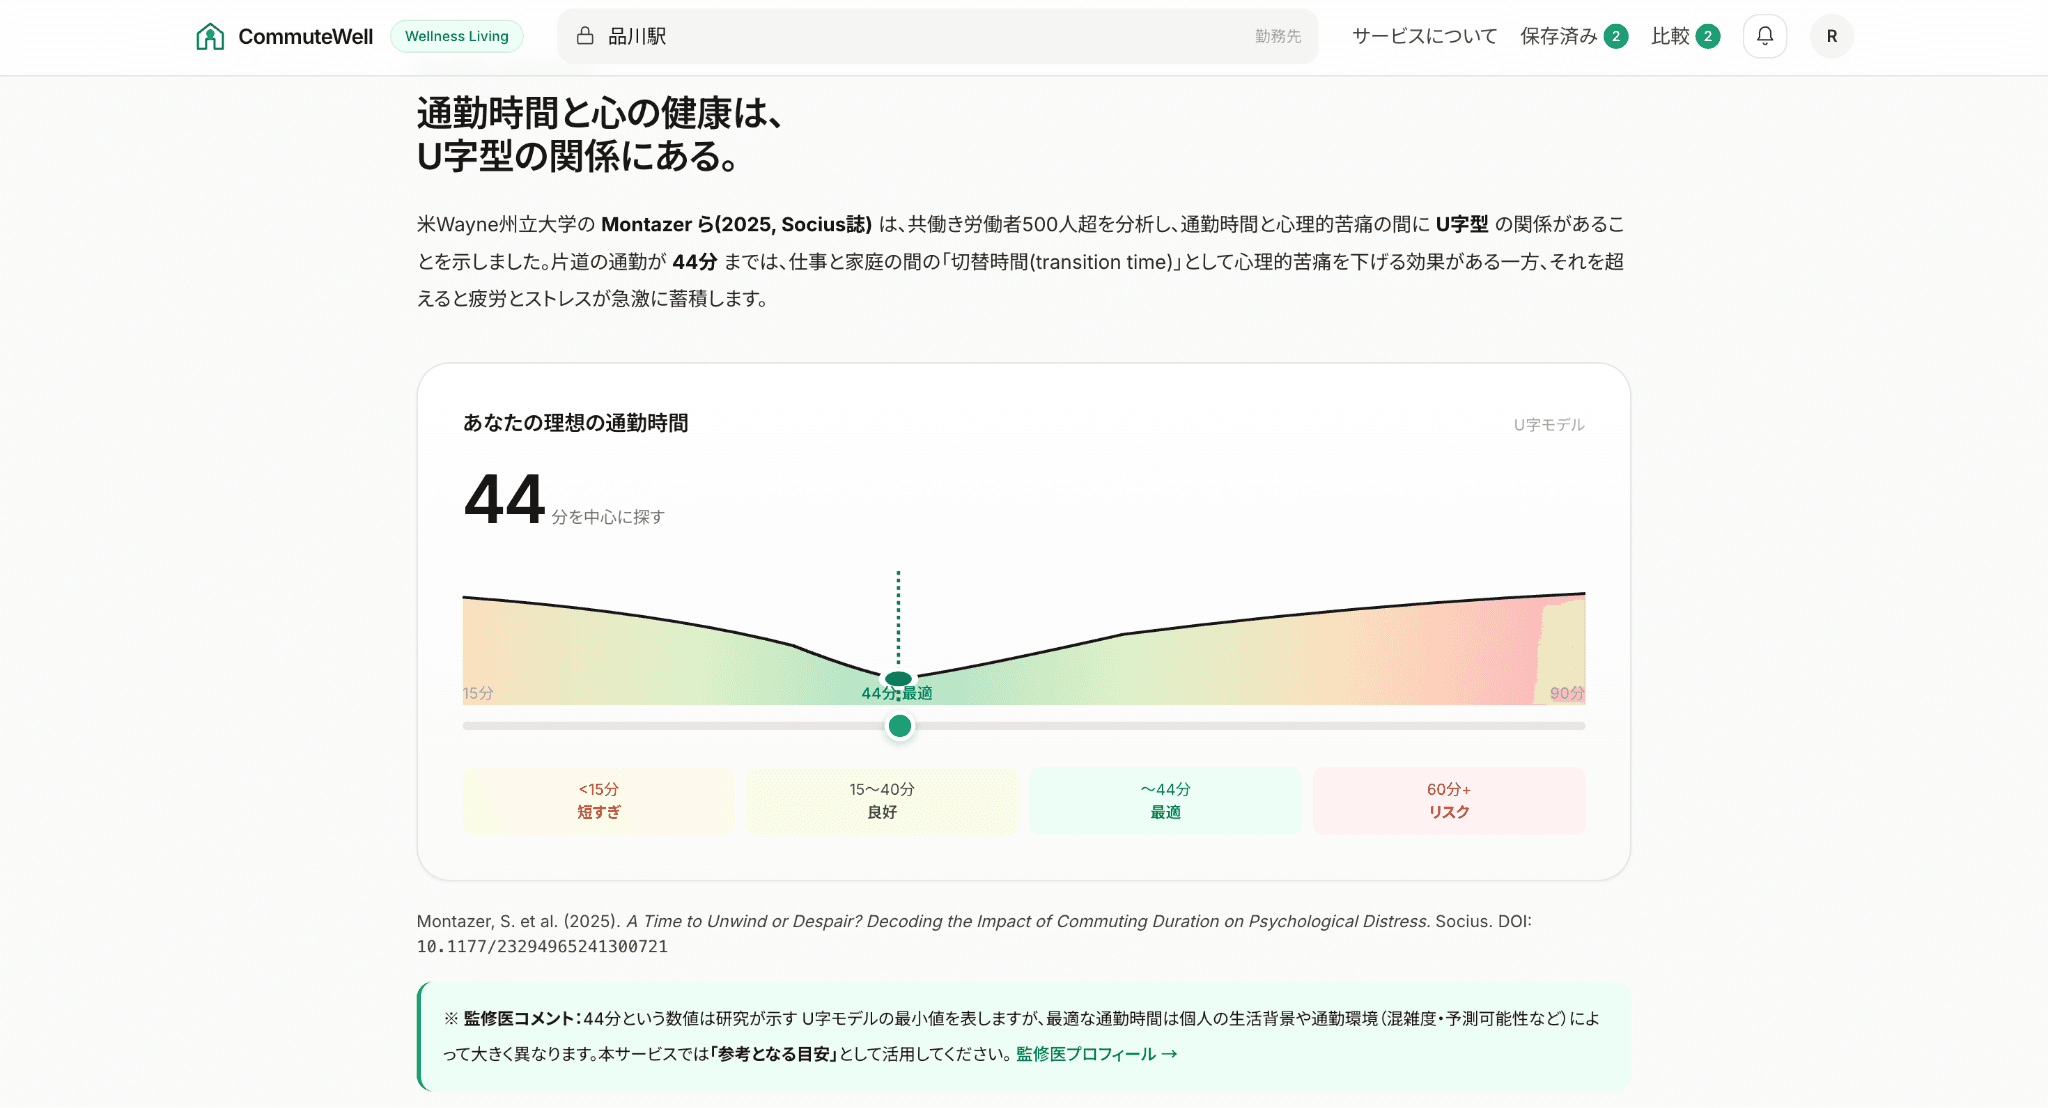
Task: Select the 15〜40分 良好 category card
Action: tap(881, 801)
